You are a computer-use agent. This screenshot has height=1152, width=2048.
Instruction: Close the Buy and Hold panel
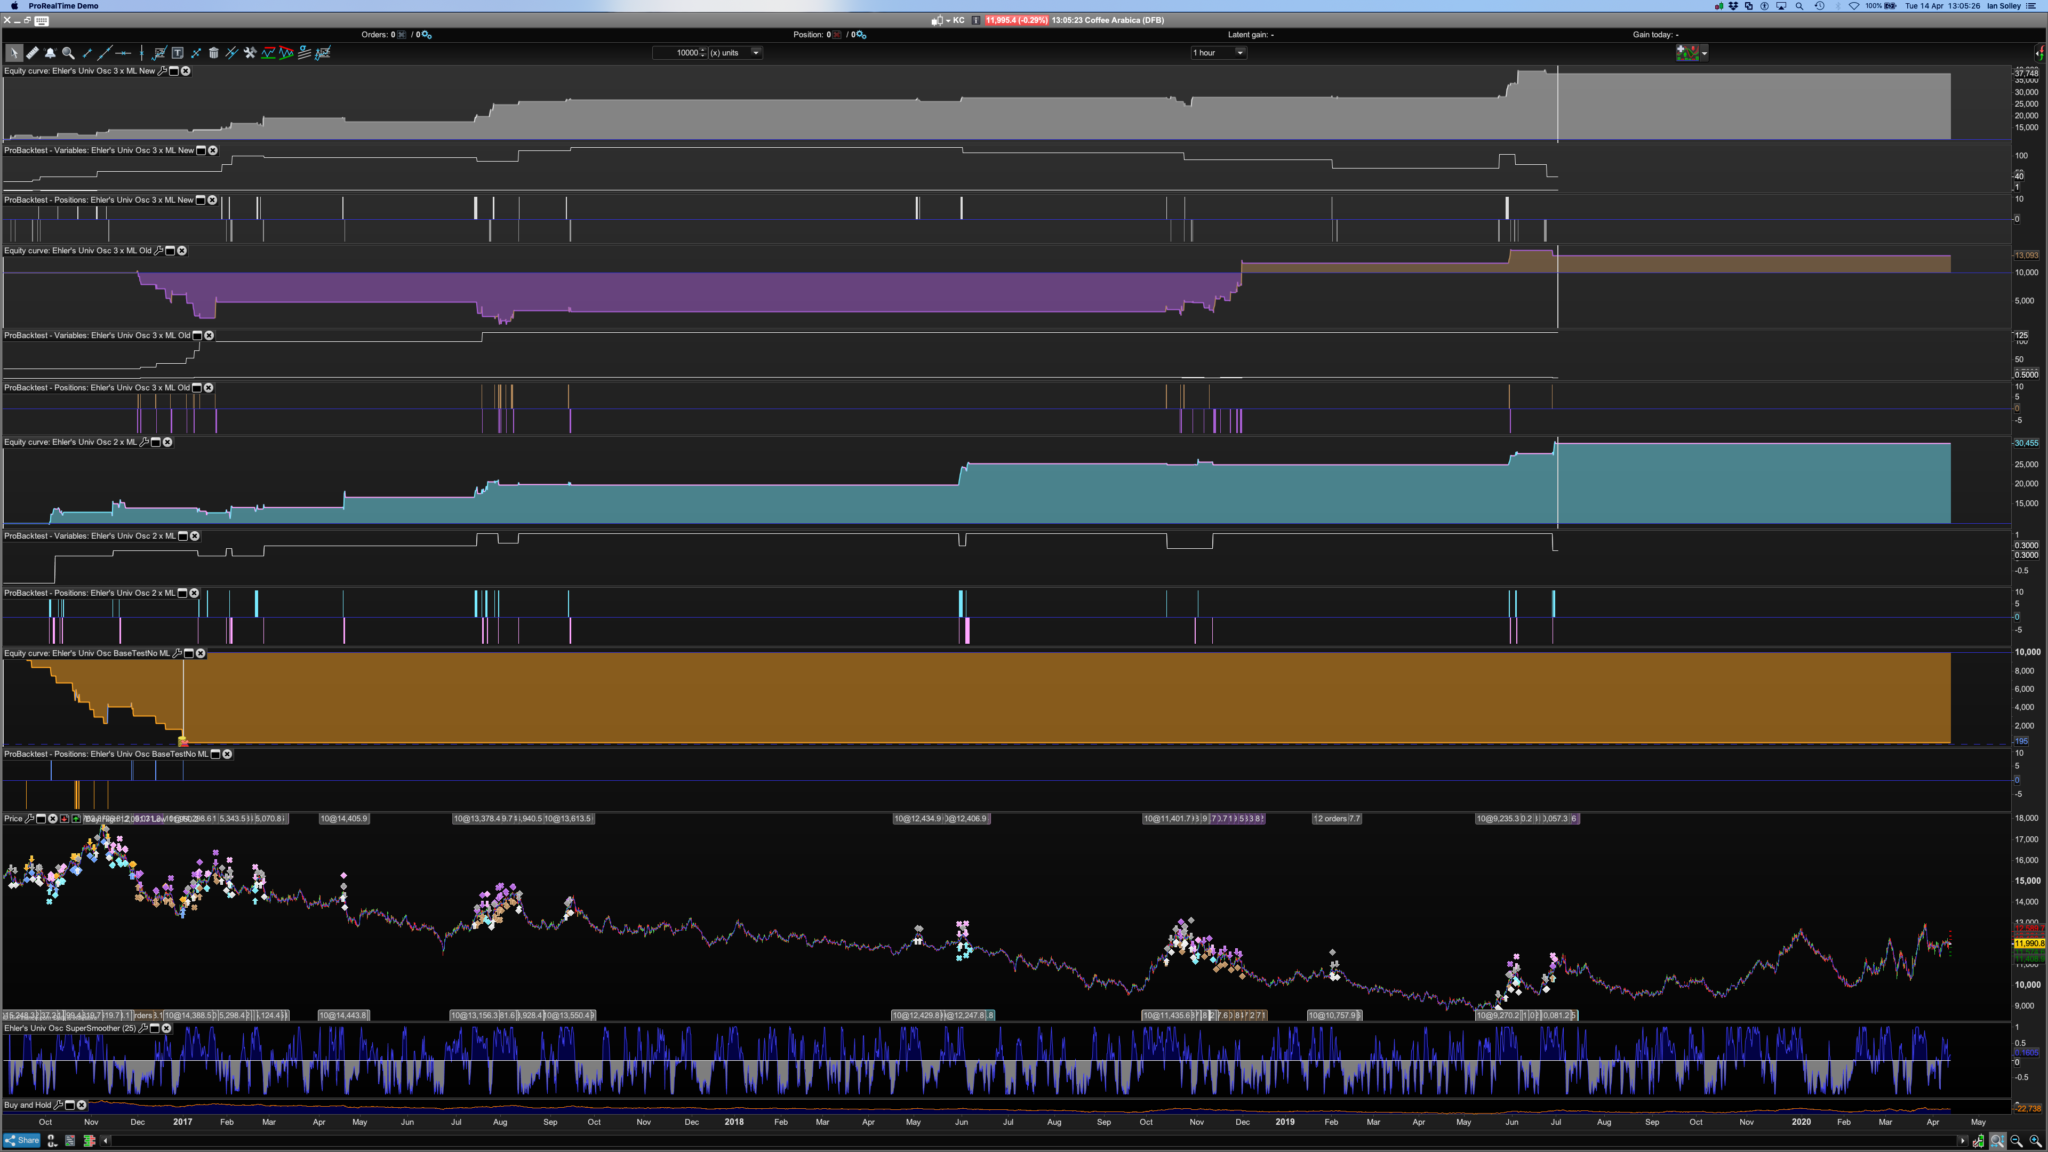[82, 1105]
